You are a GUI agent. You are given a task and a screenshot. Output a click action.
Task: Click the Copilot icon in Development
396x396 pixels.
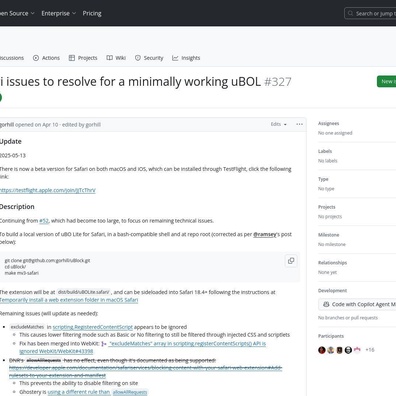point(326,304)
